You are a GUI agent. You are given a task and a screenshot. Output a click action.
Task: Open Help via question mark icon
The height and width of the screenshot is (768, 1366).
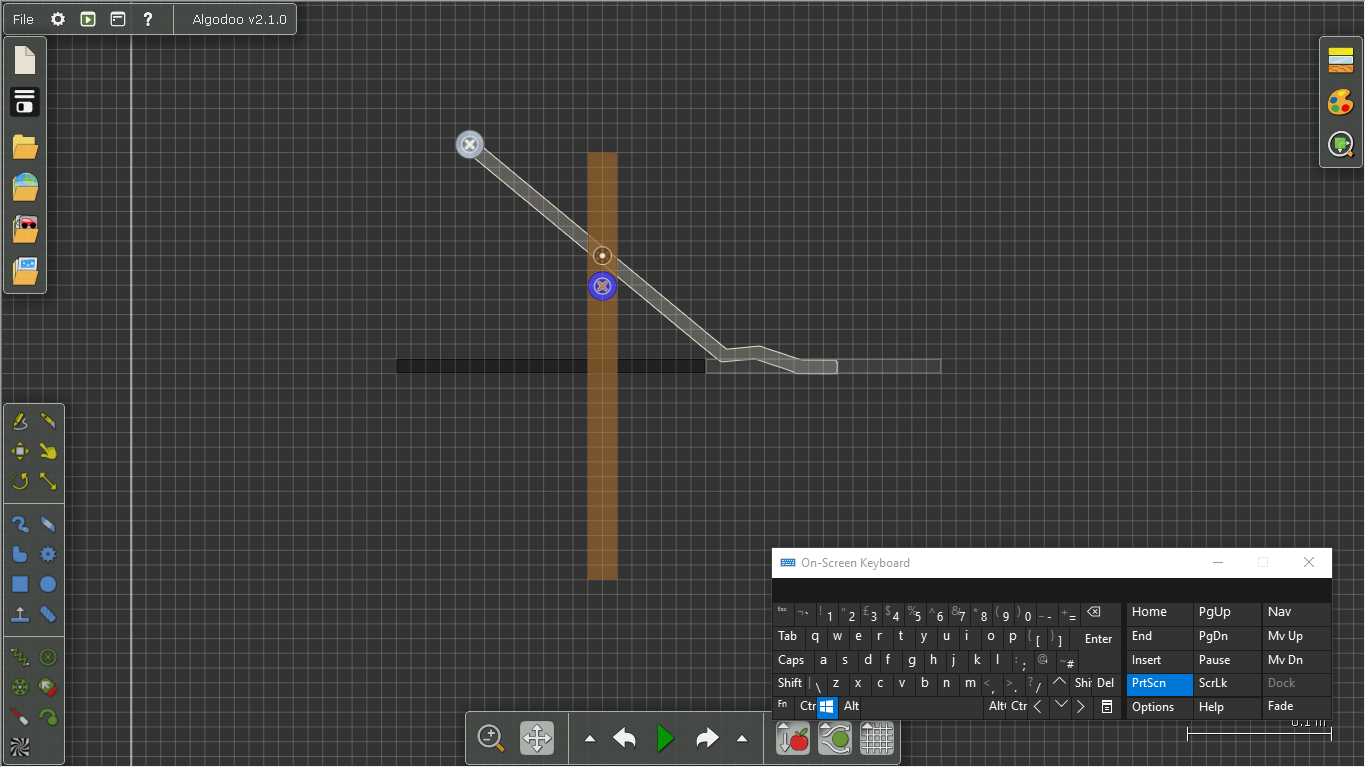click(148, 19)
